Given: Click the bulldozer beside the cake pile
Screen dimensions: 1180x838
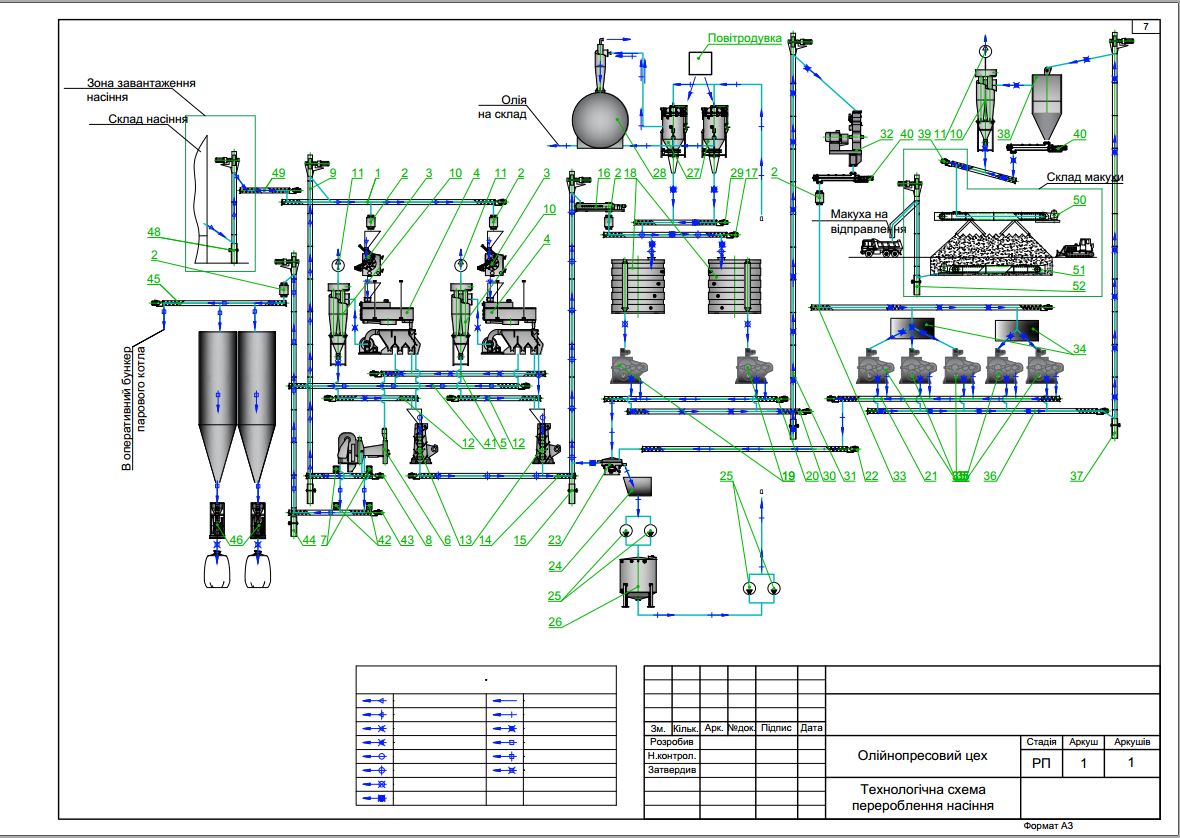Looking at the screenshot, I should tap(1075, 248).
